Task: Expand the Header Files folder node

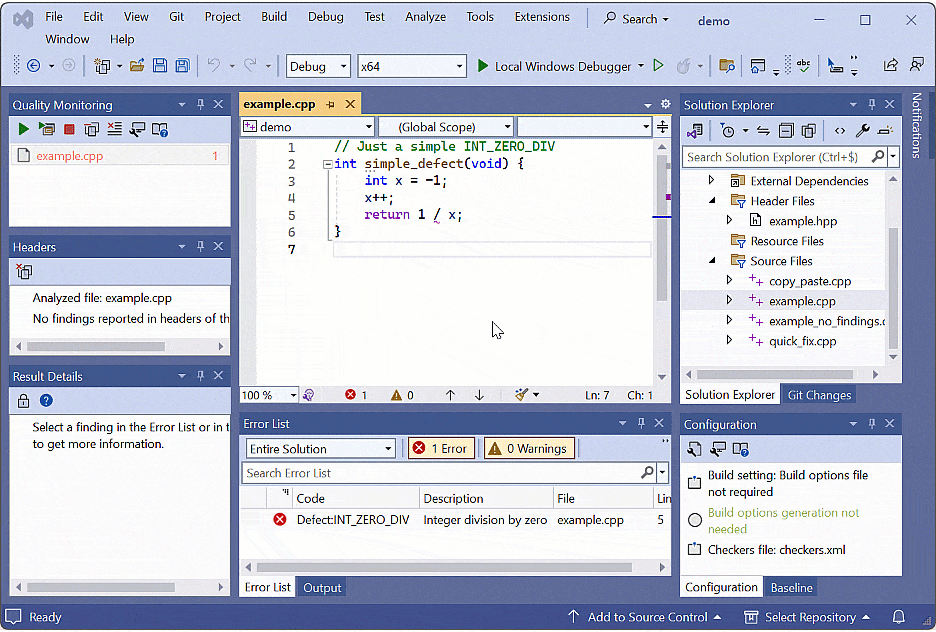Action: click(712, 201)
